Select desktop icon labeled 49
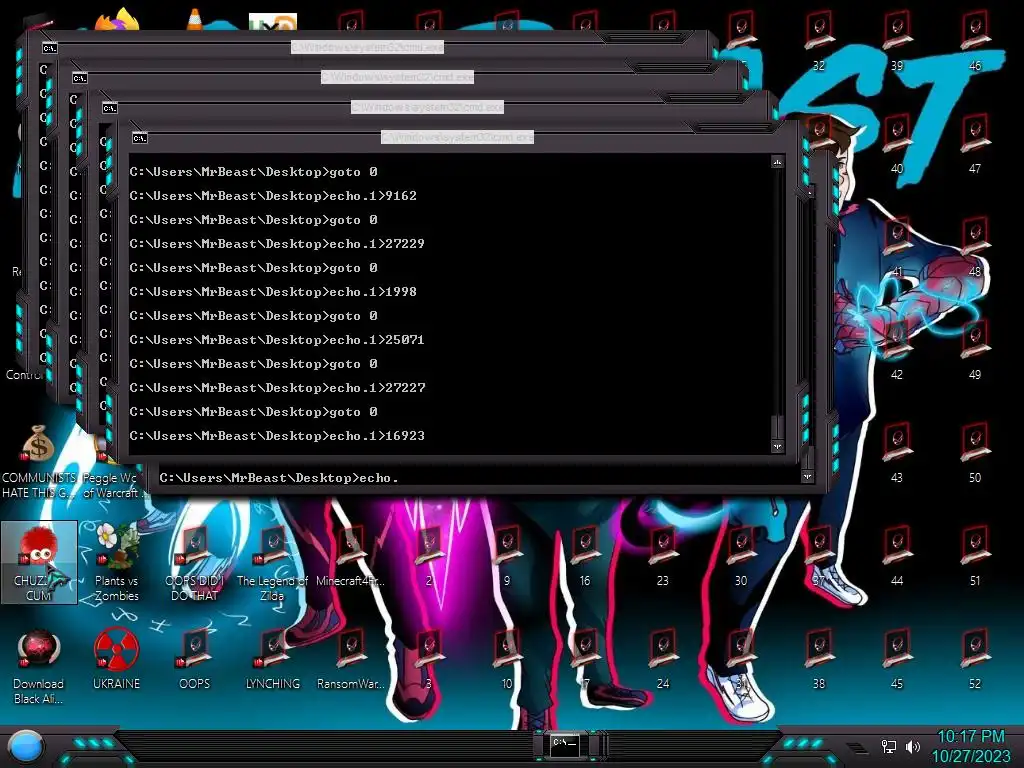1024x768 pixels. 975,350
